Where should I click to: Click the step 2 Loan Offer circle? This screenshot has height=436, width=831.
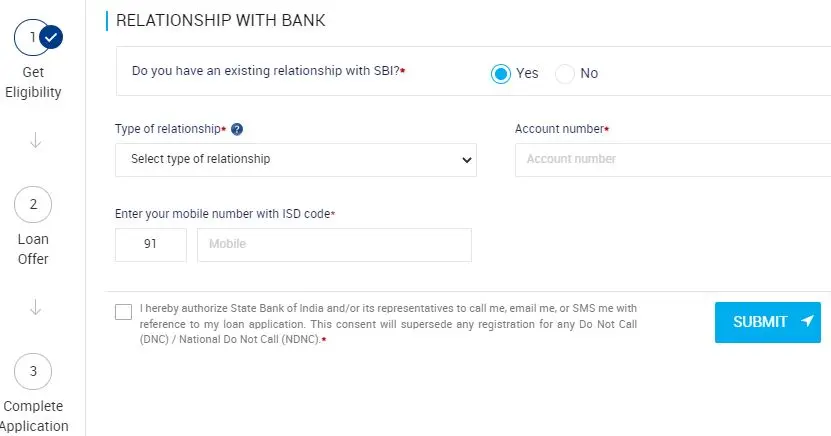[33, 204]
